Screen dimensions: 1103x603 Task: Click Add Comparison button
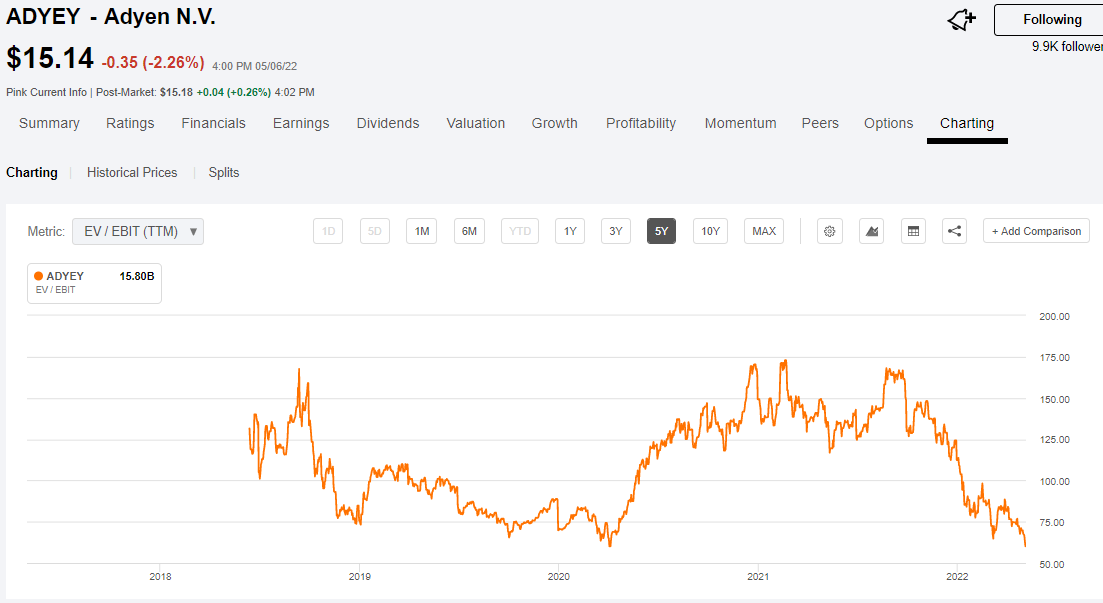pos(1036,231)
